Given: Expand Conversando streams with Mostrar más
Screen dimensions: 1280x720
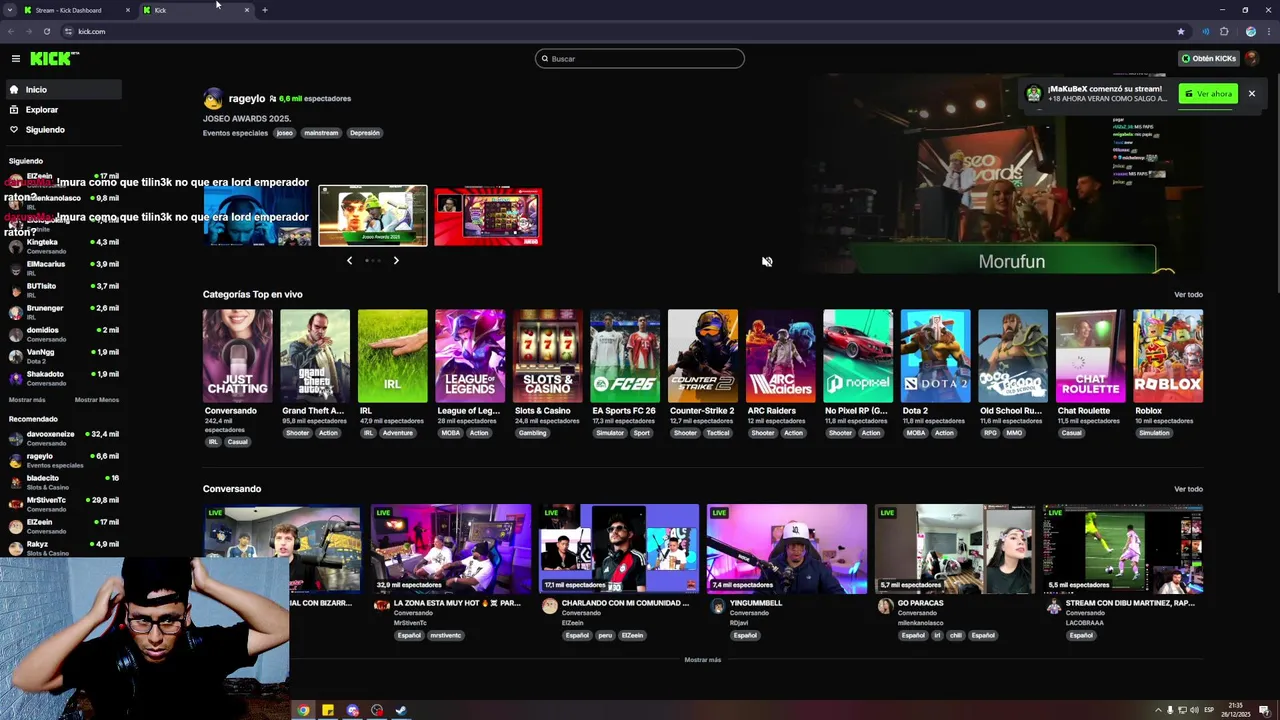Looking at the screenshot, I should (x=702, y=660).
